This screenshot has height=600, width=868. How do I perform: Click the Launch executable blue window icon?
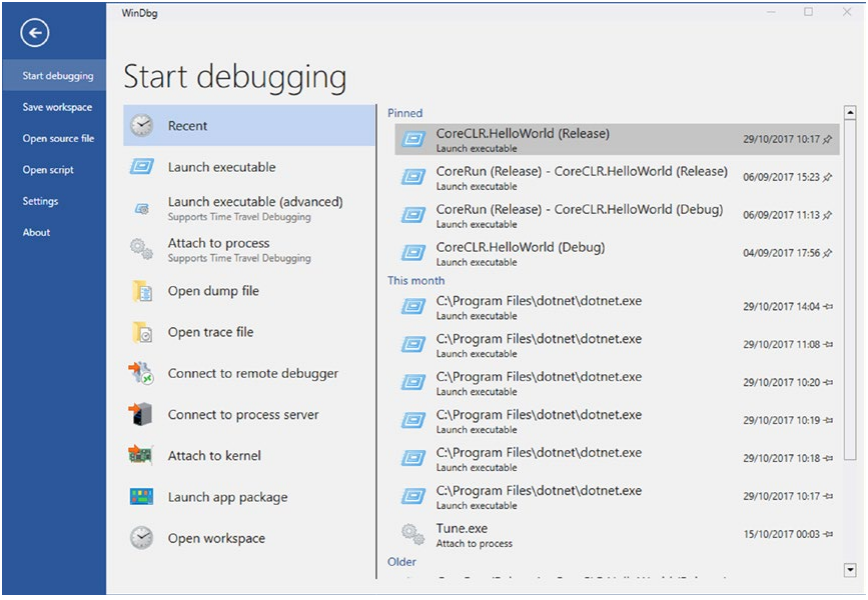(x=142, y=166)
